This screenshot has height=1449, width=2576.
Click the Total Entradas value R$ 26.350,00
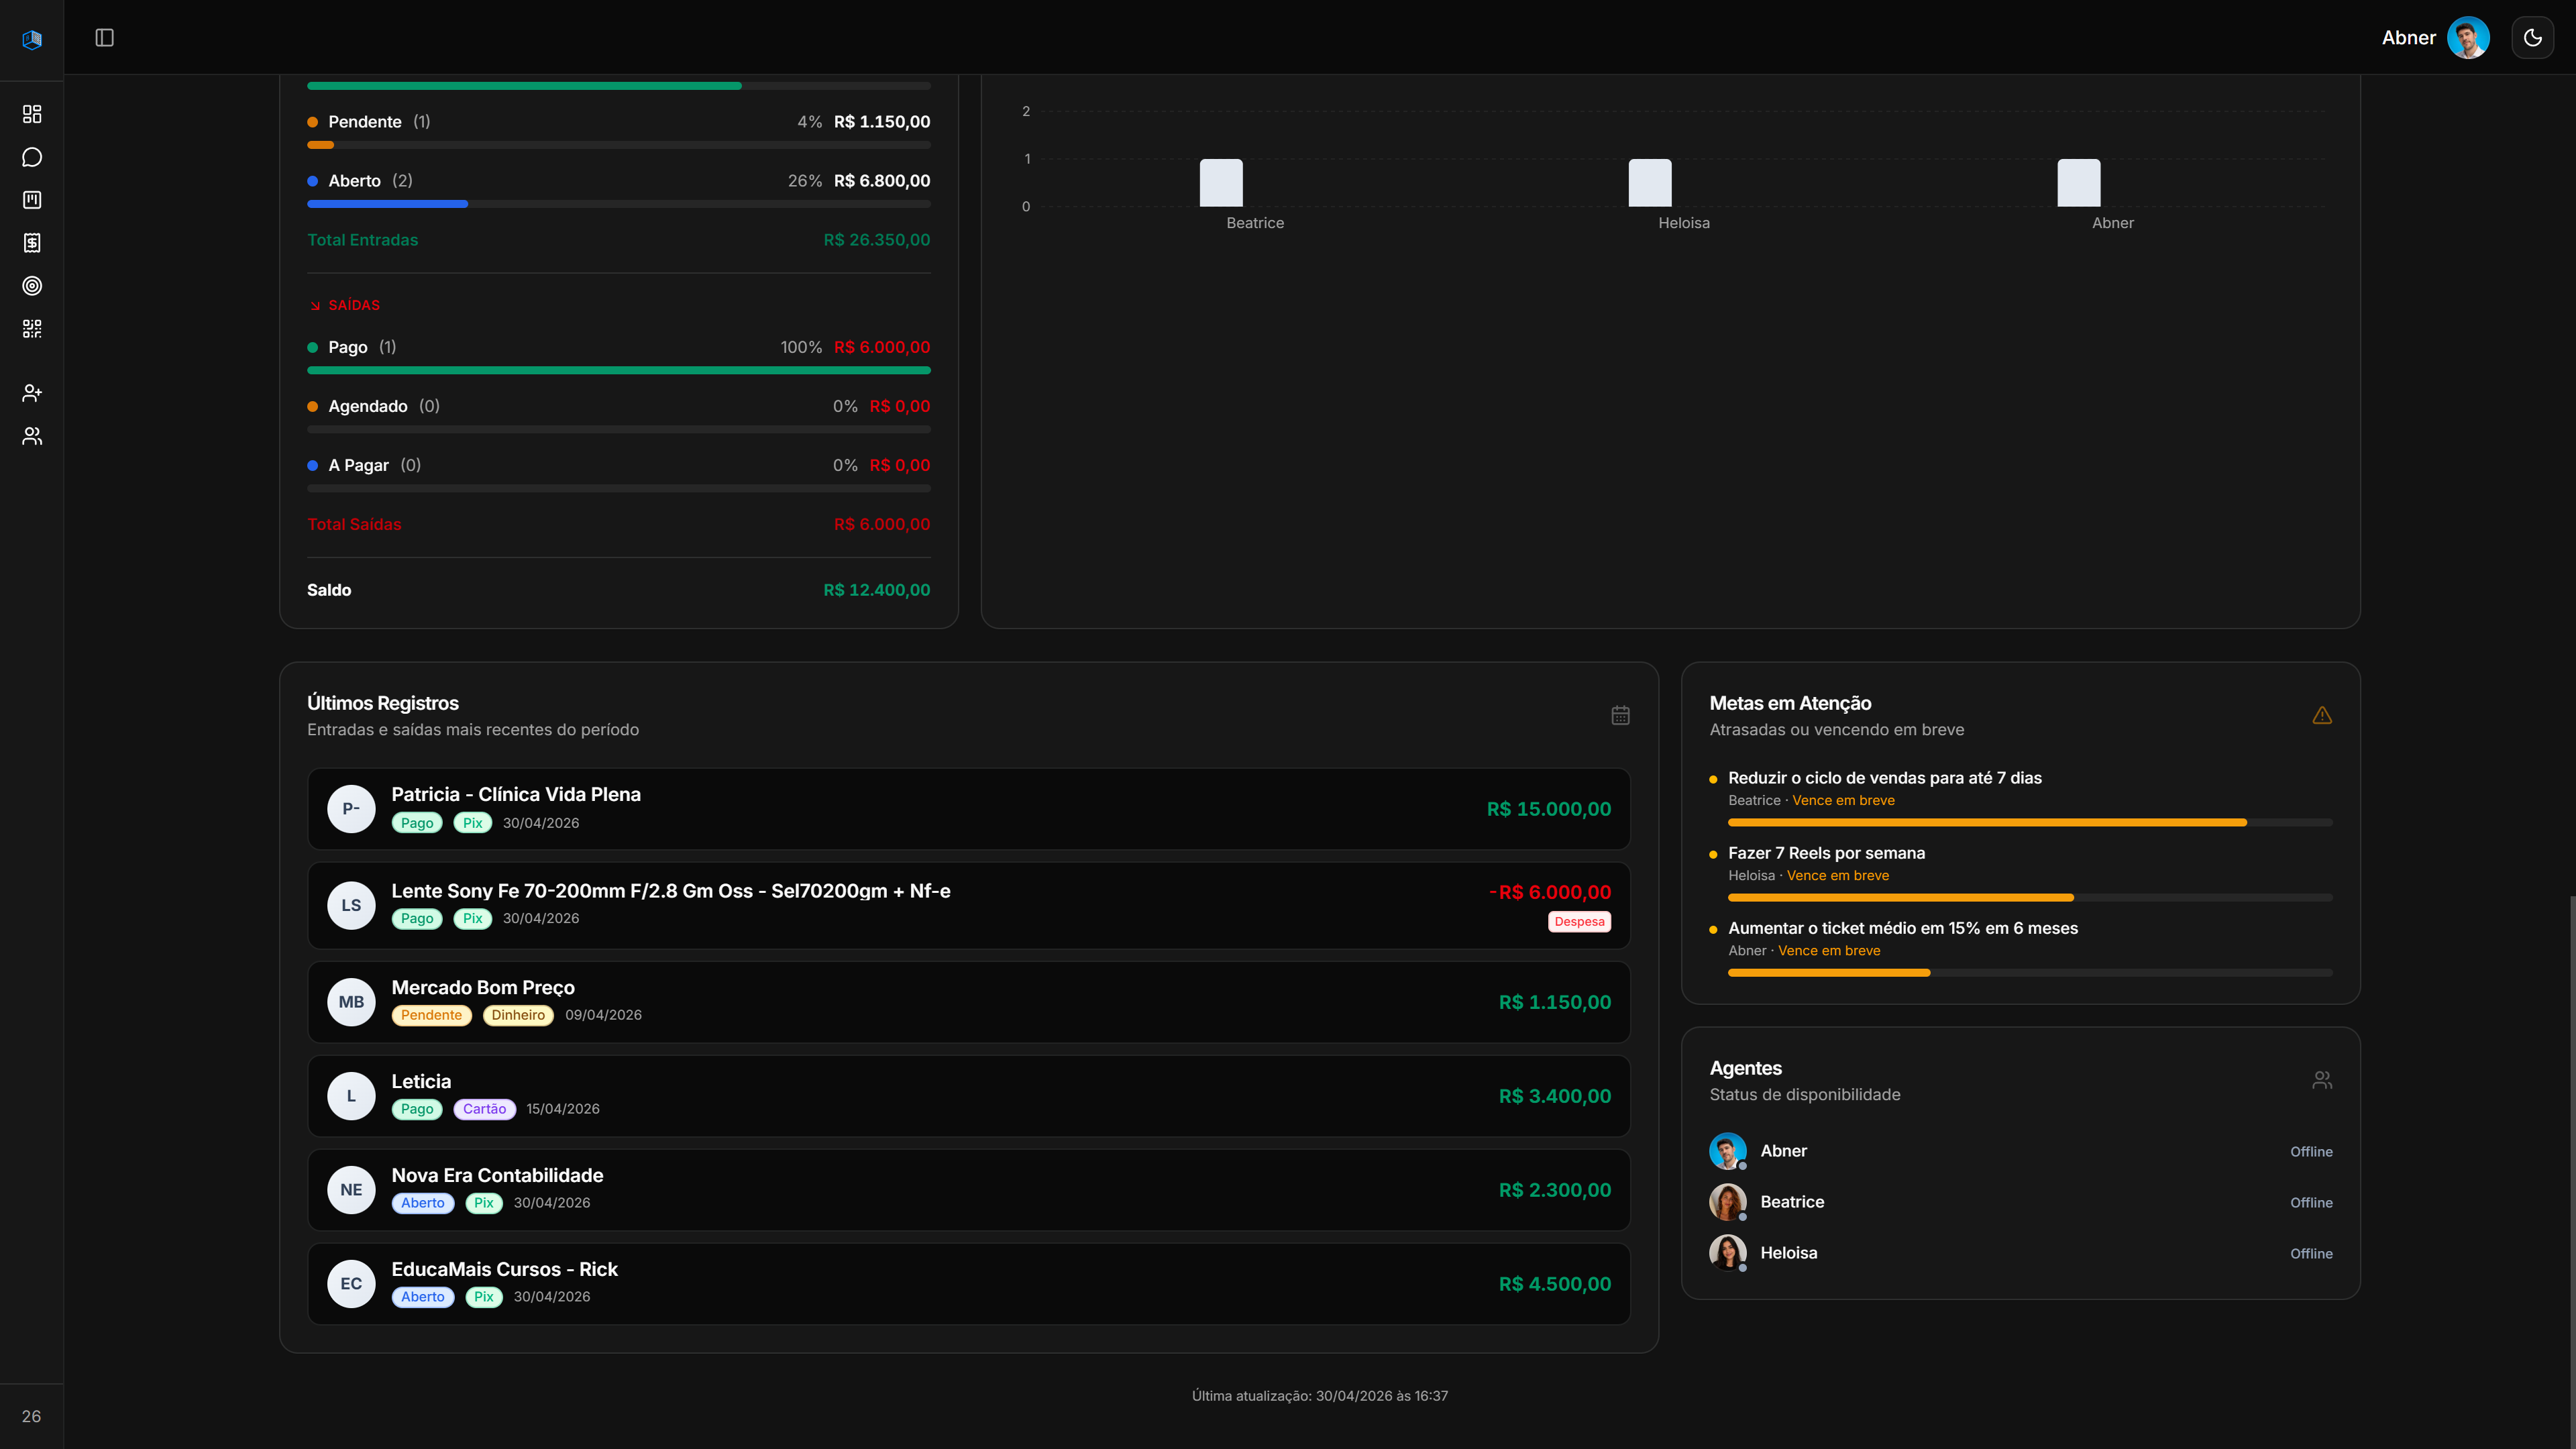tap(877, 240)
